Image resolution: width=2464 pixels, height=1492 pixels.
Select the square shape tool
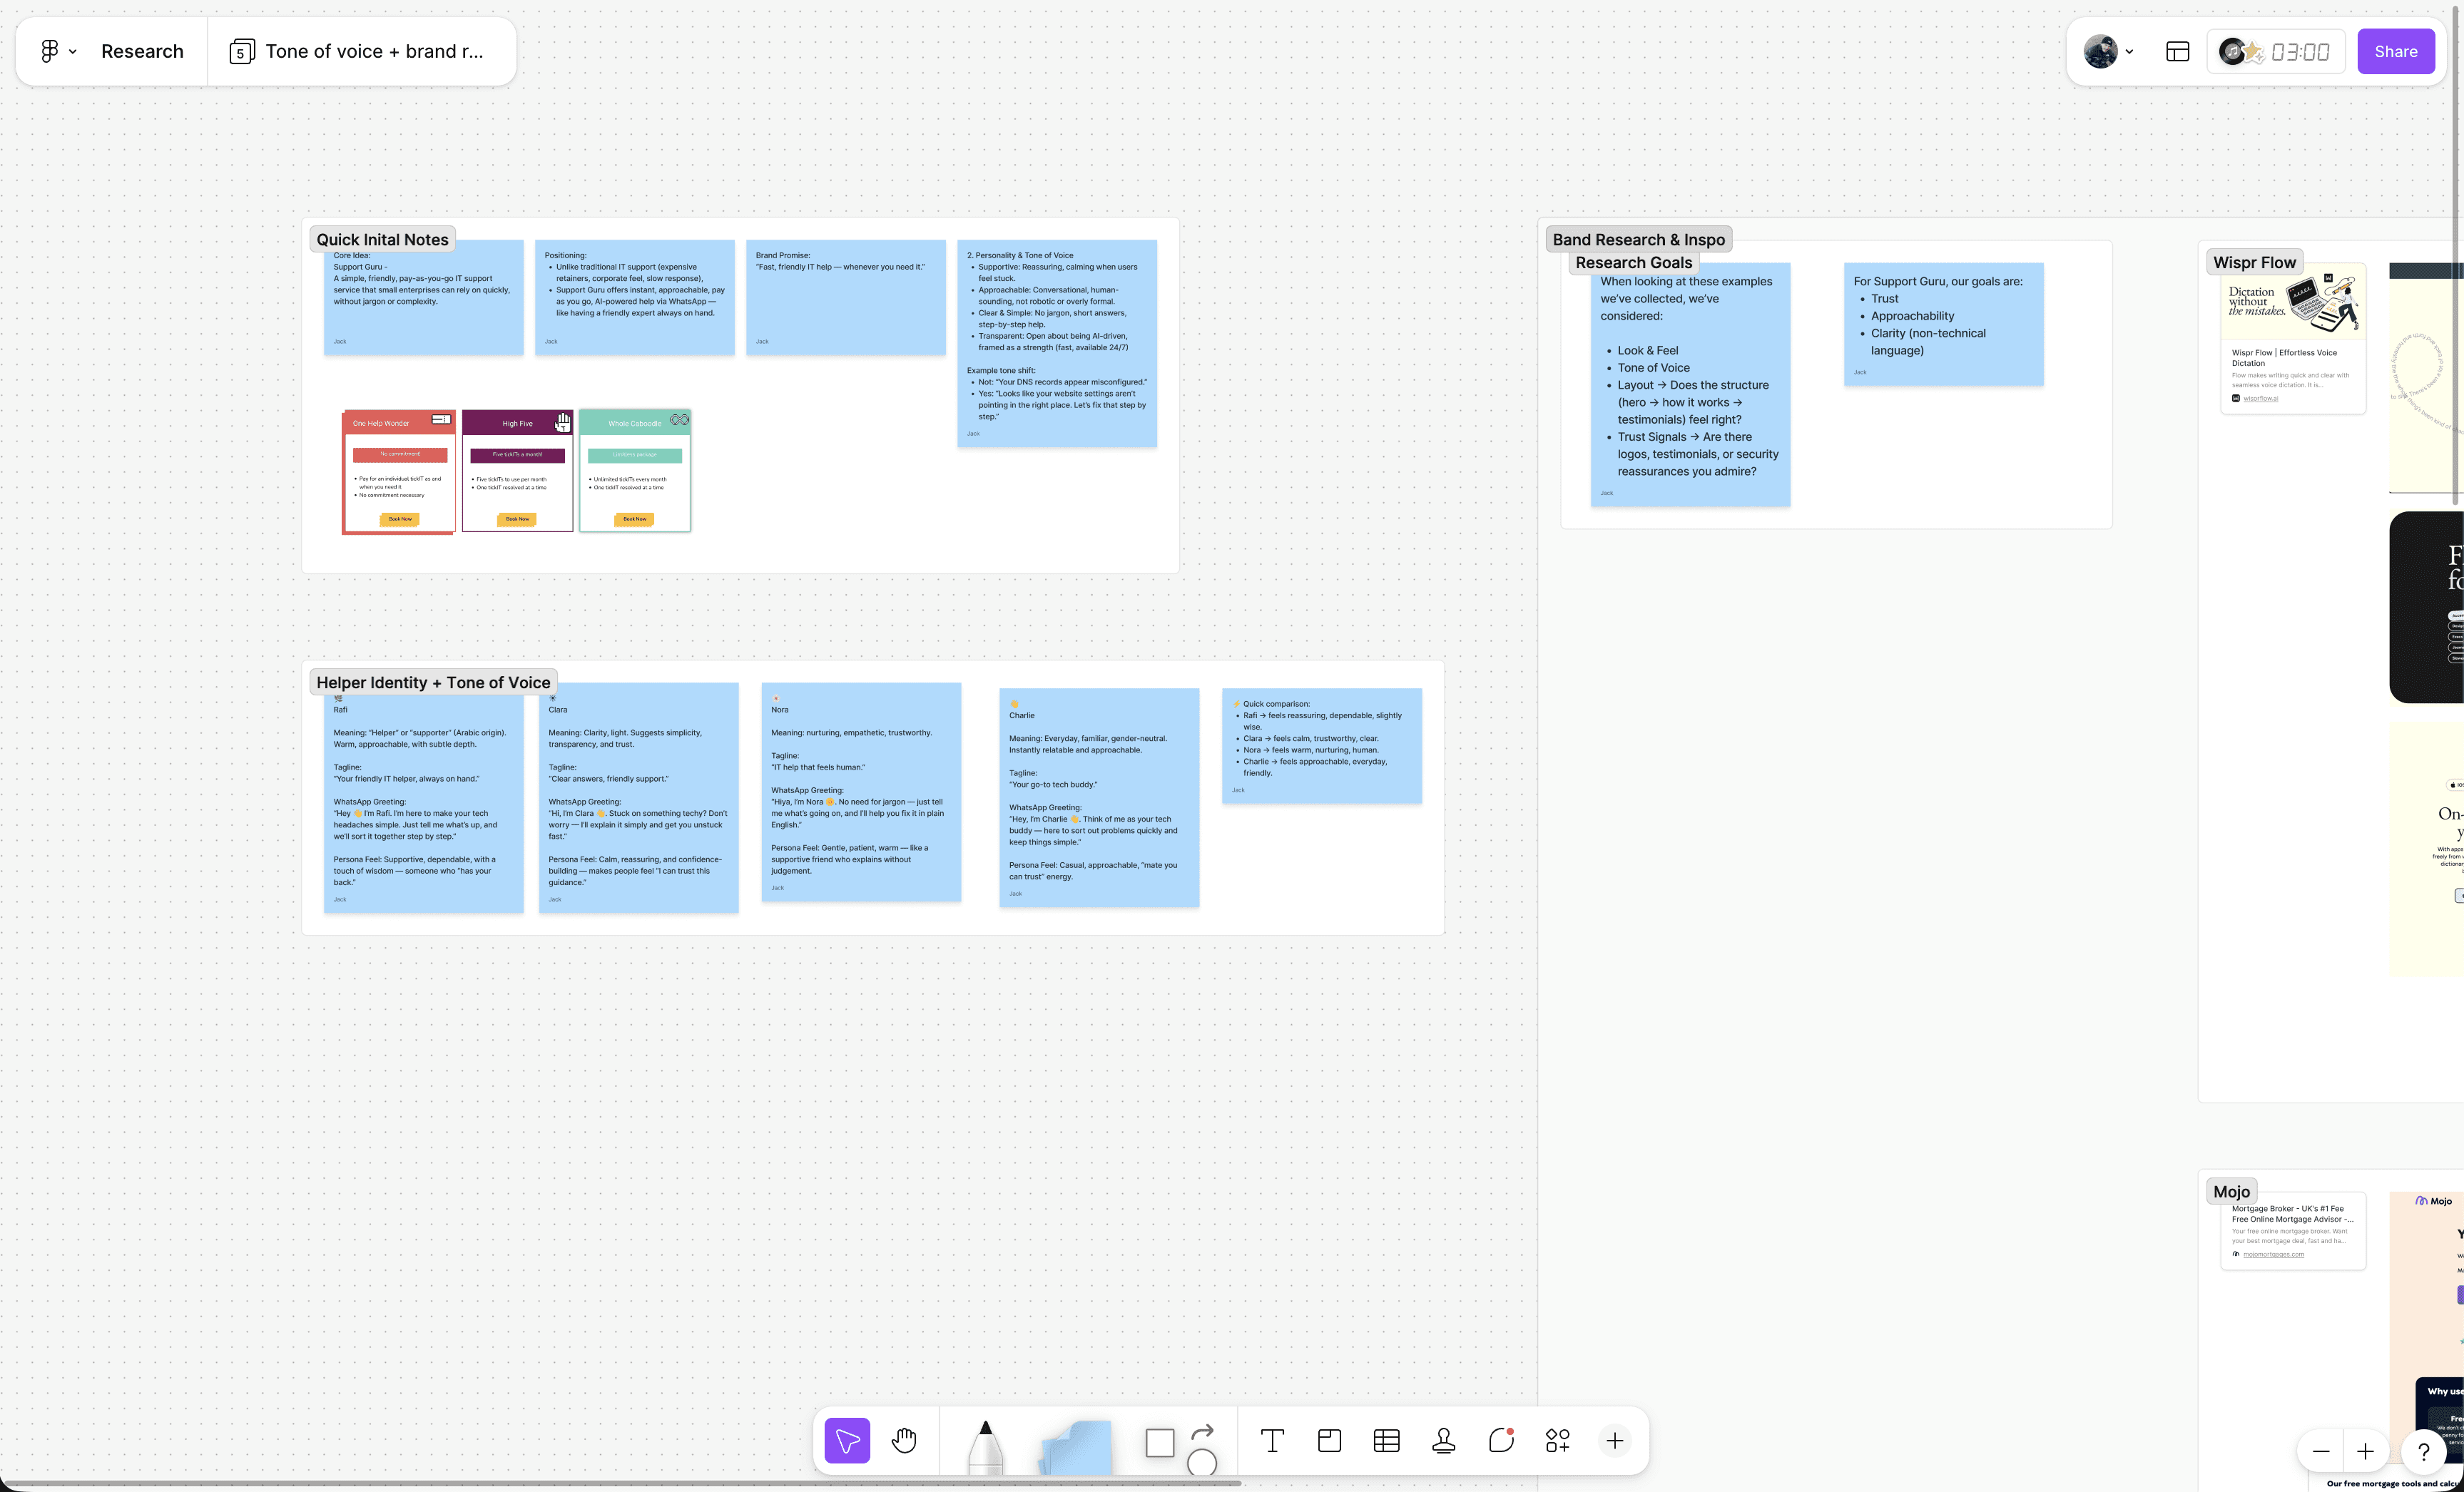1159,1442
